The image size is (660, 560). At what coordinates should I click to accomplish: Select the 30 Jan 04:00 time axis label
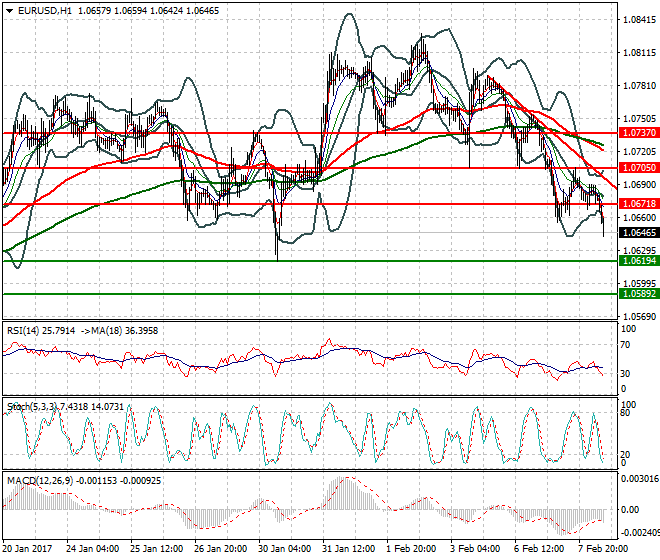[285, 549]
